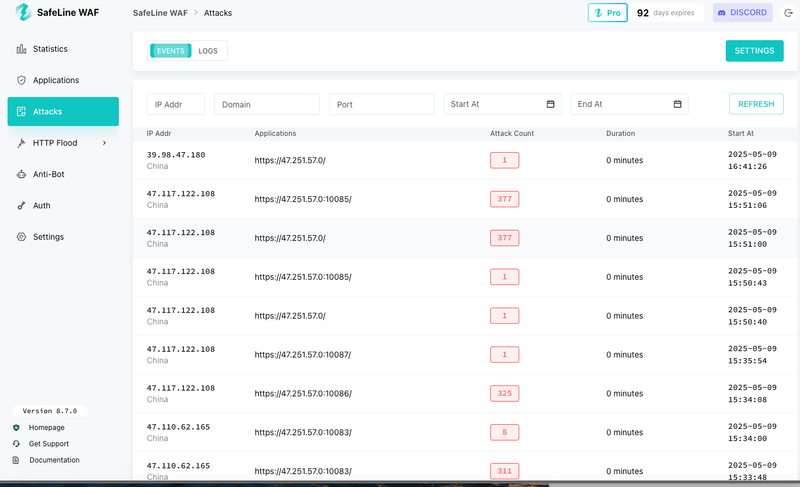Open Statistics via its bar chart icon
Image resolution: width=800 pixels, height=487 pixels.
(21, 49)
